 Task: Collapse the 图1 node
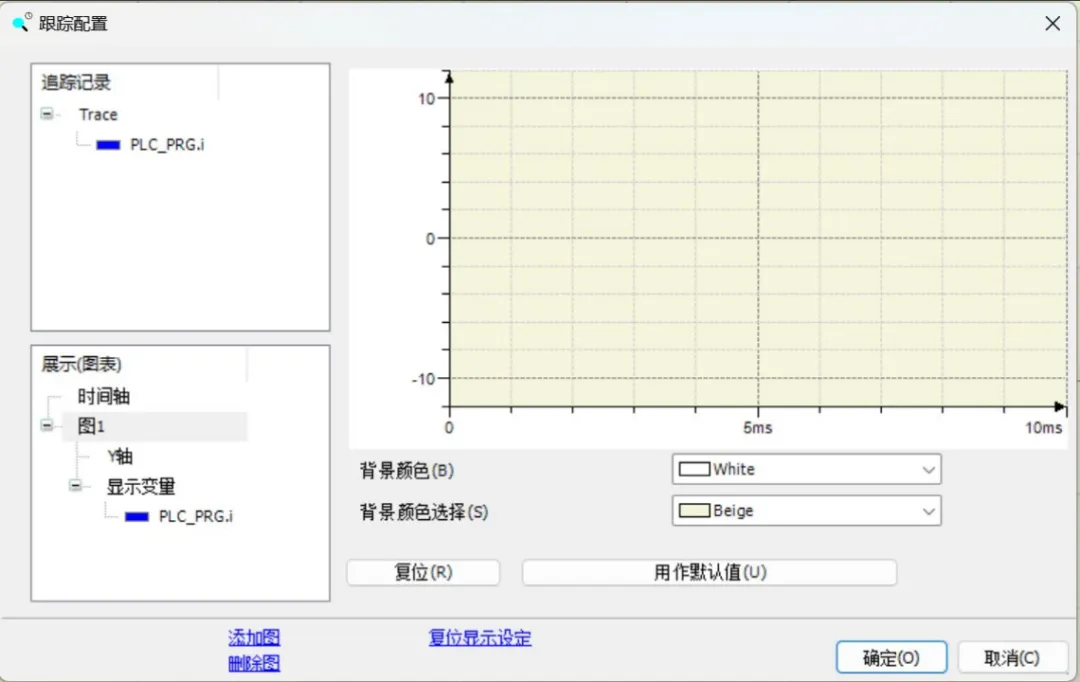pos(46,426)
